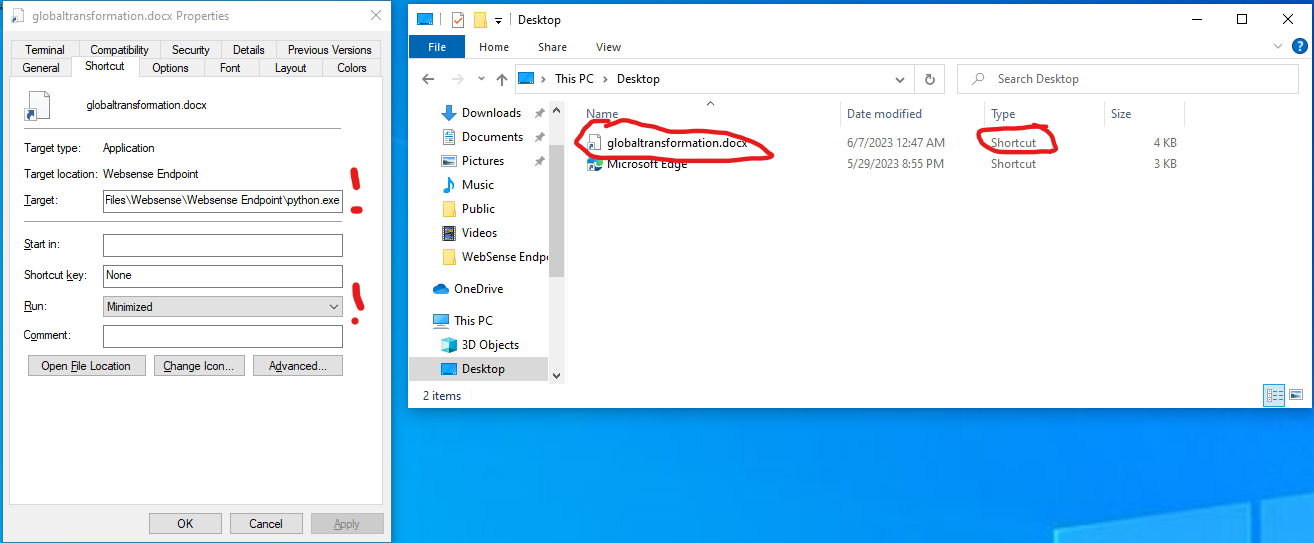Image resolution: width=1314 pixels, height=543 pixels.
Task: Open the Customize Quick Access Toolbar arrow
Action: coord(498,20)
